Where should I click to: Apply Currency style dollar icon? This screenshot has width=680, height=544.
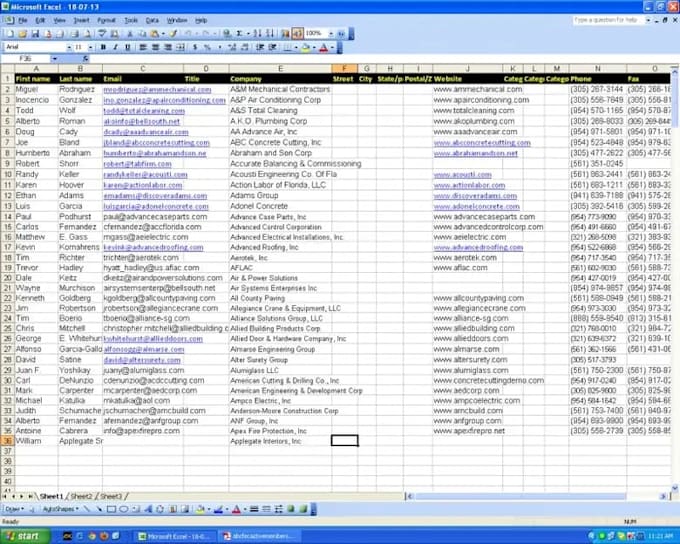click(195, 47)
